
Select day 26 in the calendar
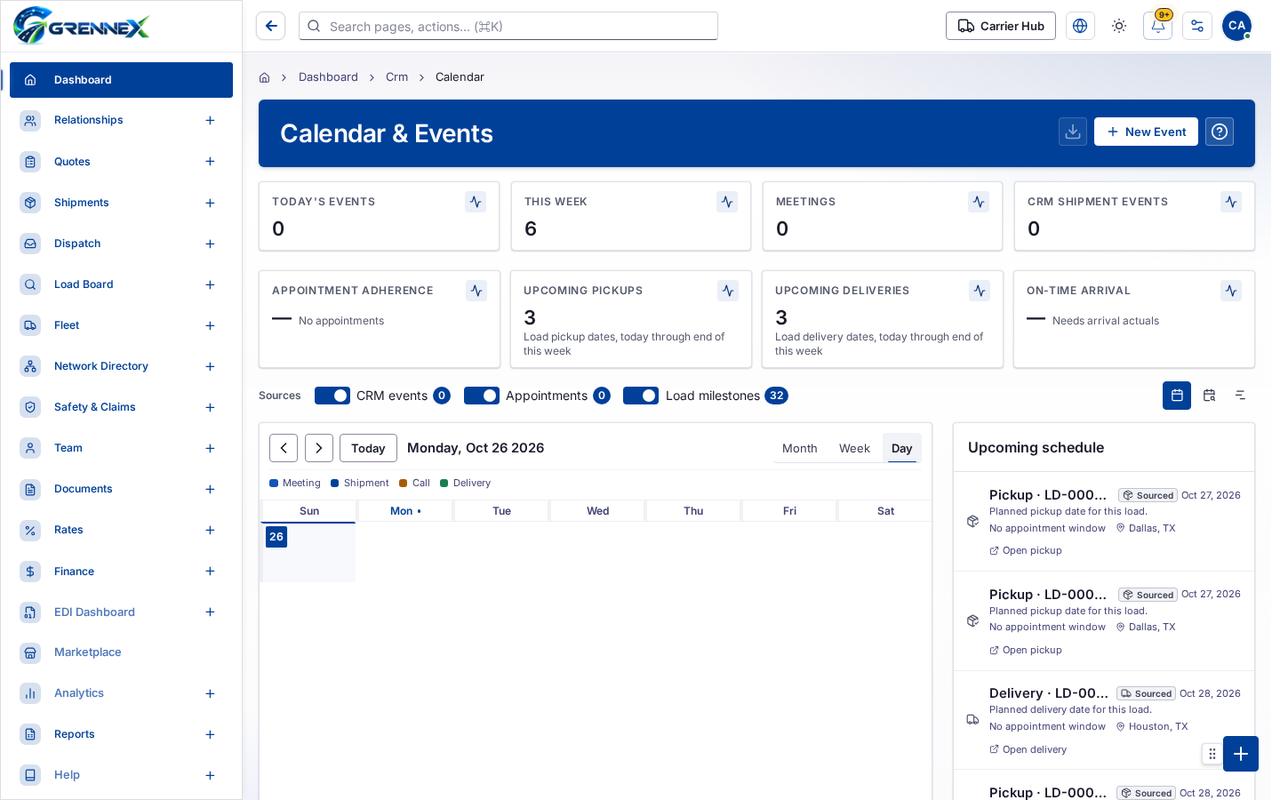[276, 537]
